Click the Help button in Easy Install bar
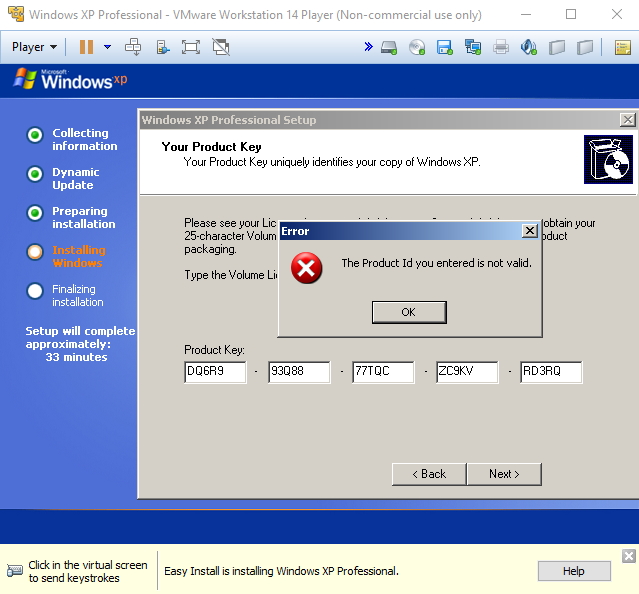Screen dimensions: 639x594 [x=574, y=571]
